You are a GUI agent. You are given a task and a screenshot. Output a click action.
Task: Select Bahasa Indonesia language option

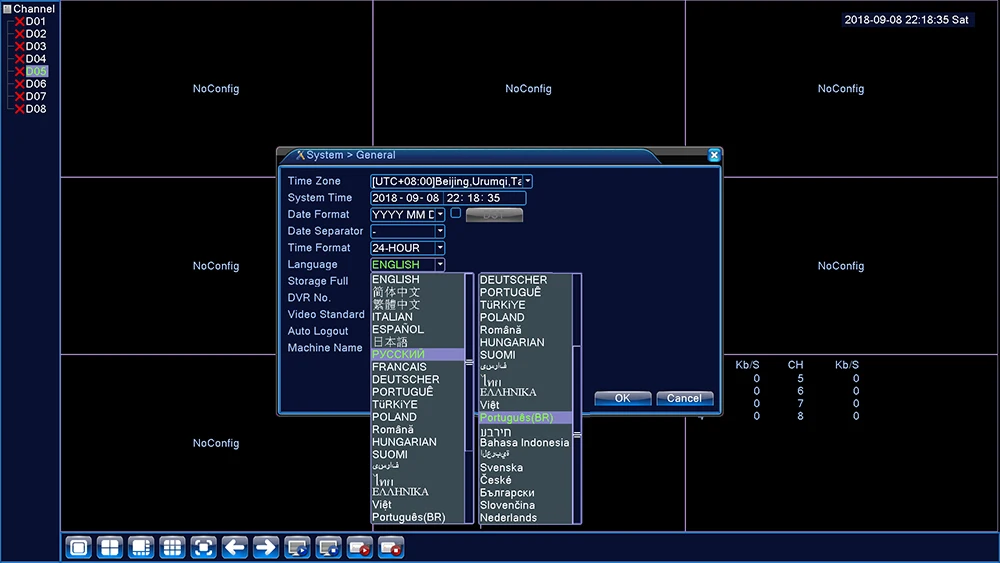(526, 442)
